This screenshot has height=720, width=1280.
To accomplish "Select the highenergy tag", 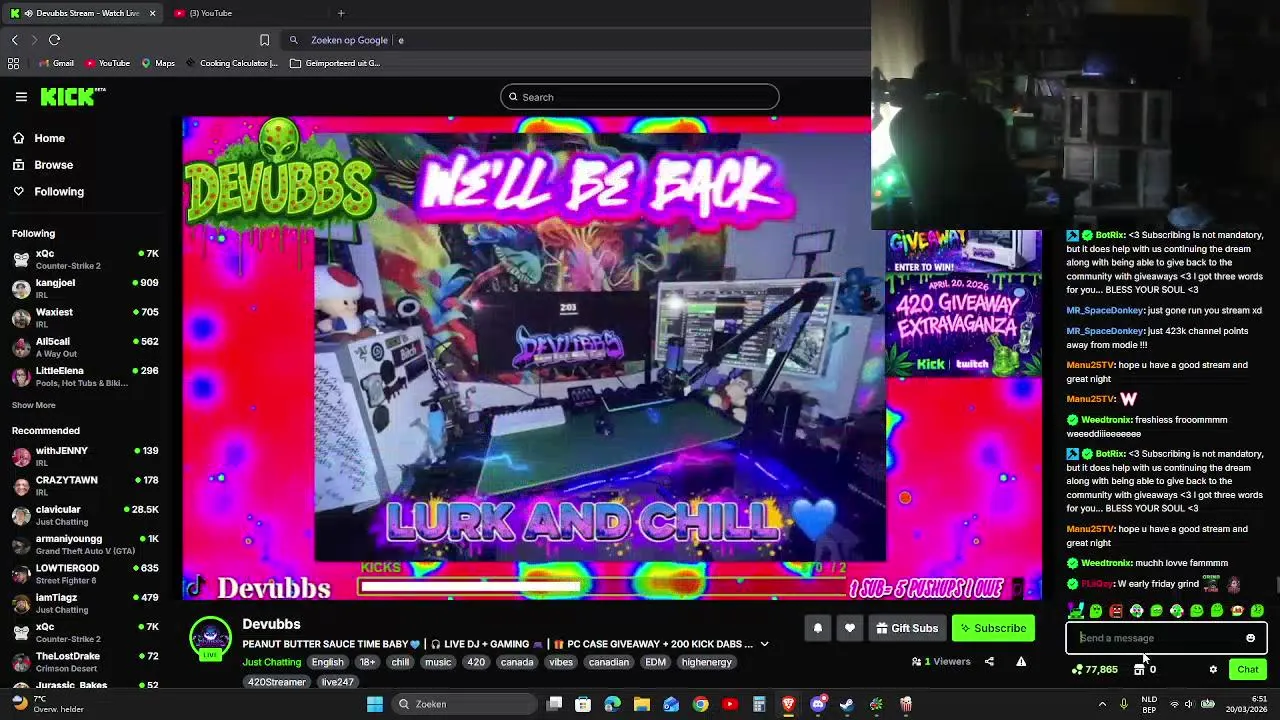I will (x=707, y=662).
